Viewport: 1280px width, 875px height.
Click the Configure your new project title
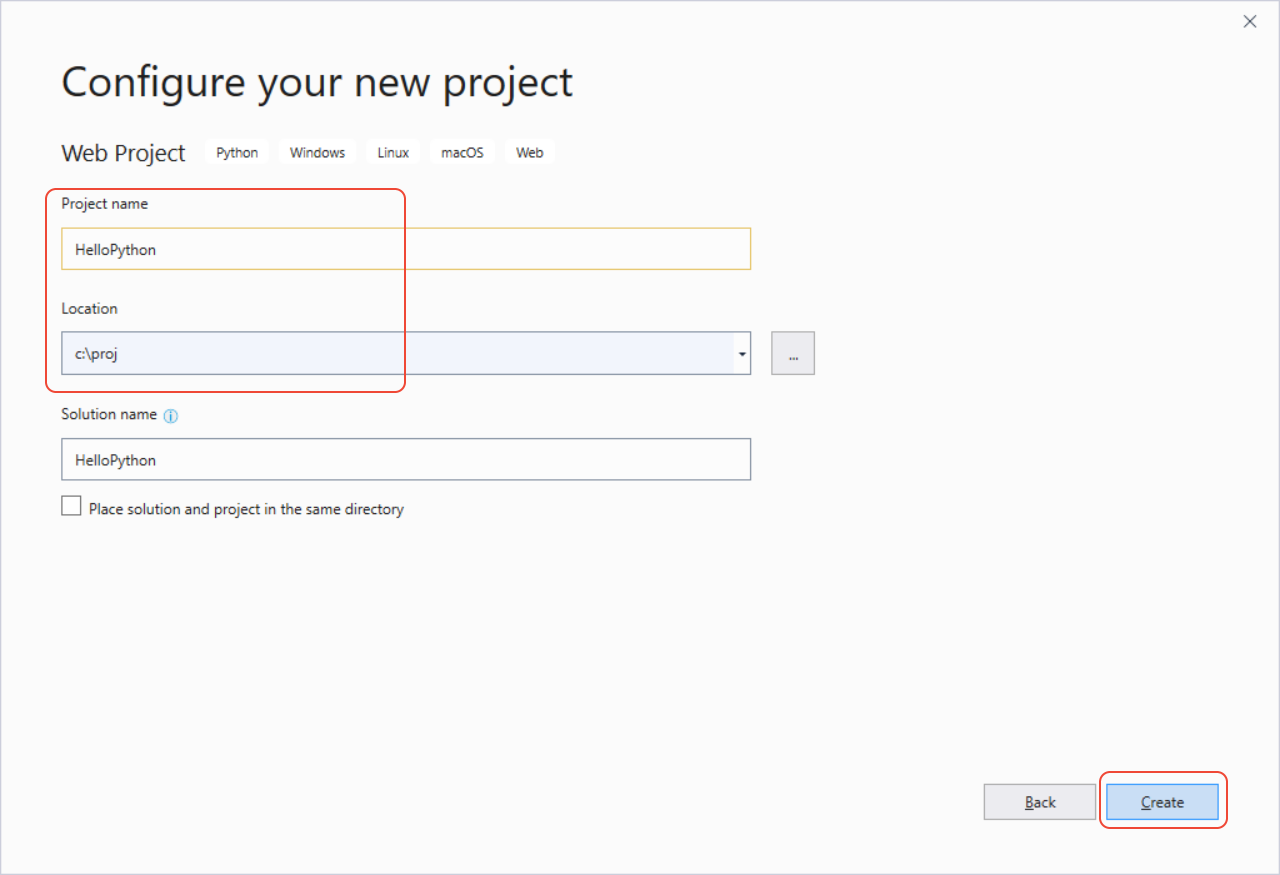coord(316,82)
